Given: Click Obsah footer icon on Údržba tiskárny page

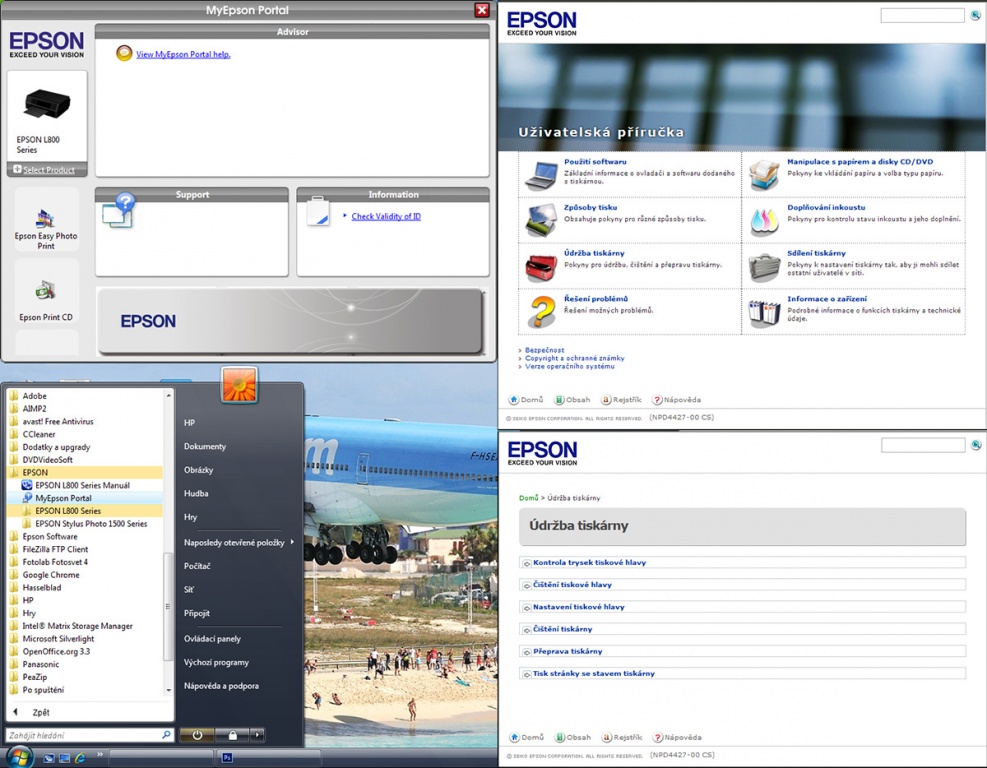Looking at the screenshot, I should [x=560, y=737].
